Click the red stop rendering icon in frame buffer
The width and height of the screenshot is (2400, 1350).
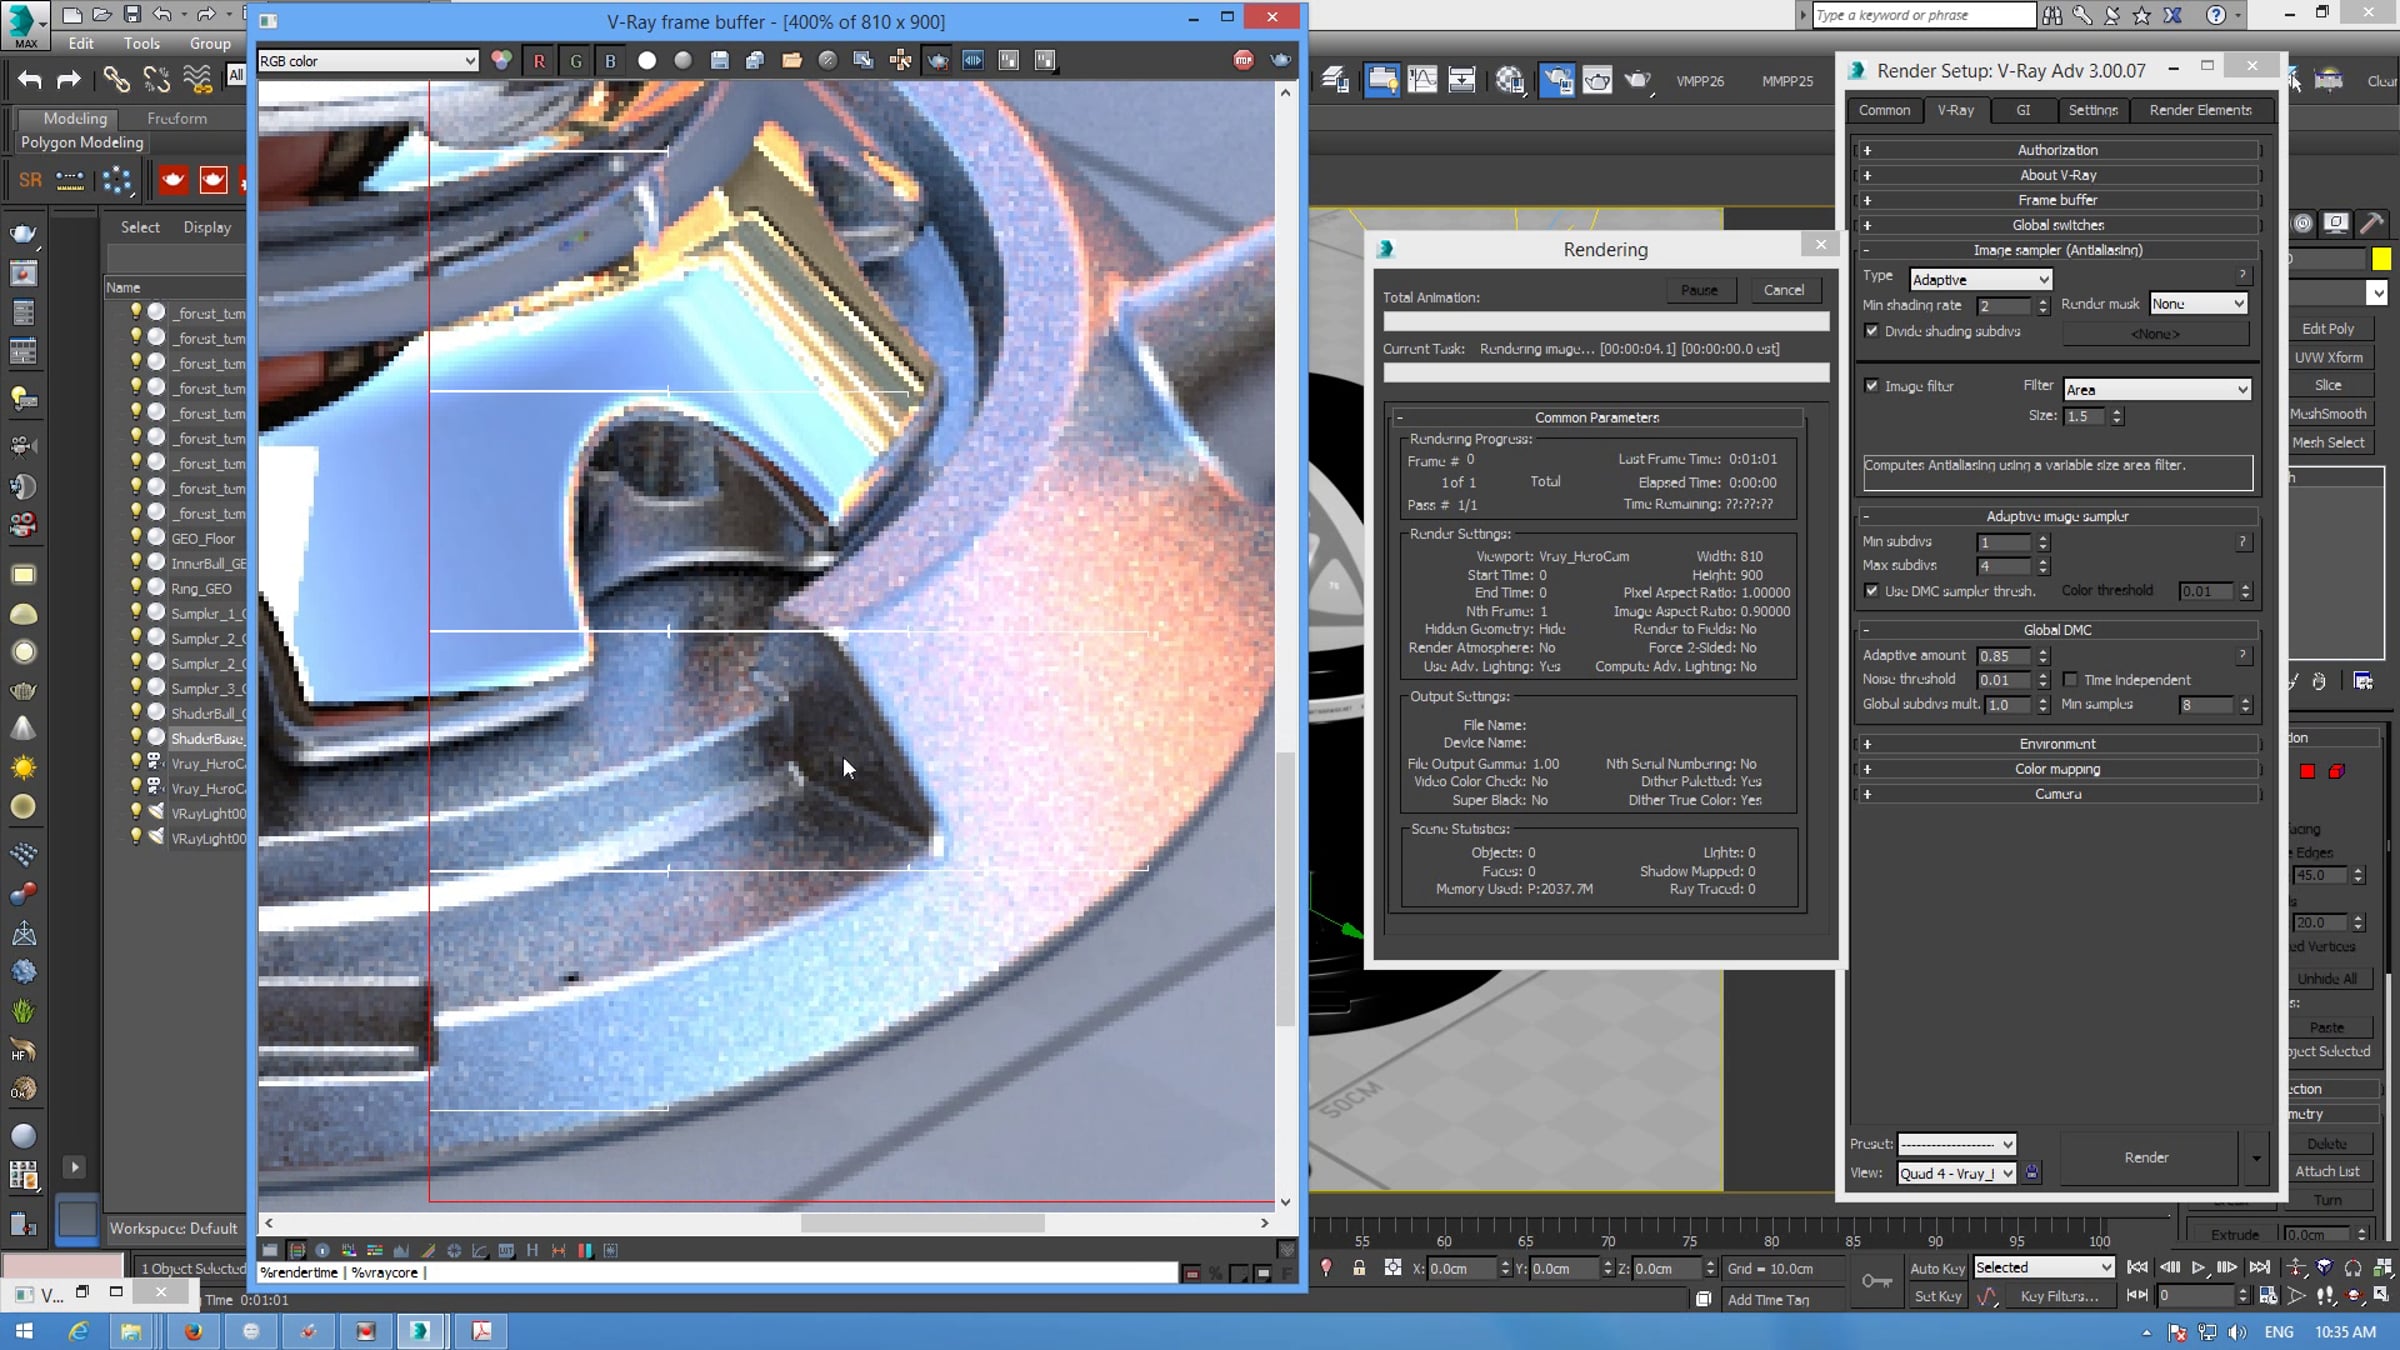pos(1243,61)
